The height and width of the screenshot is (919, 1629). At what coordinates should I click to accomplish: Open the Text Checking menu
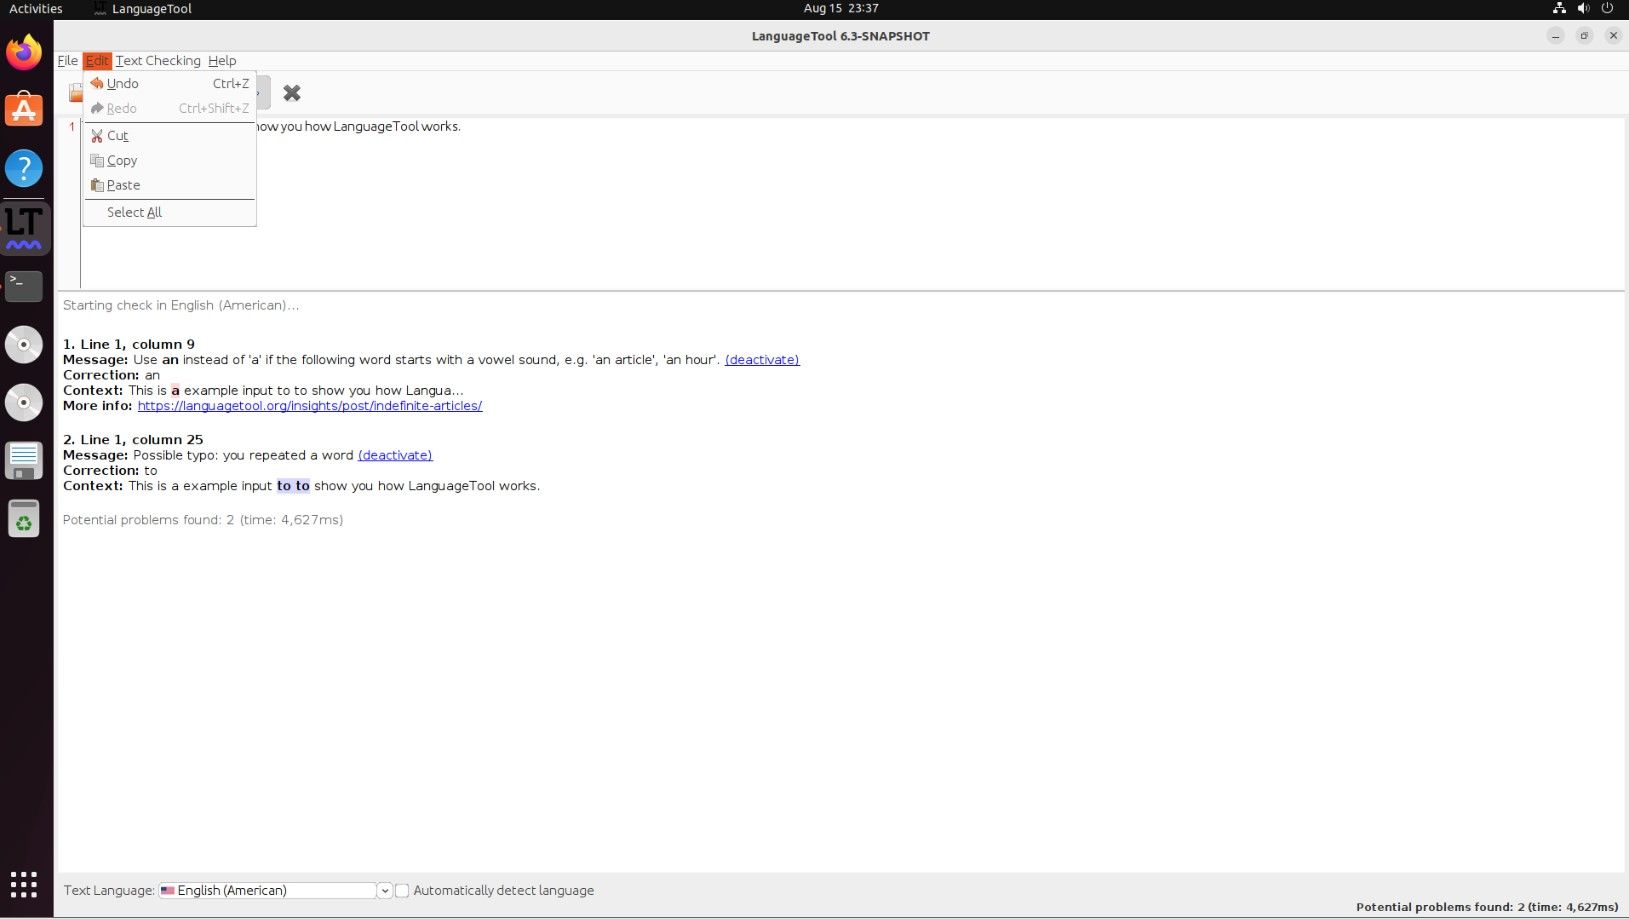click(x=159, y=60)
